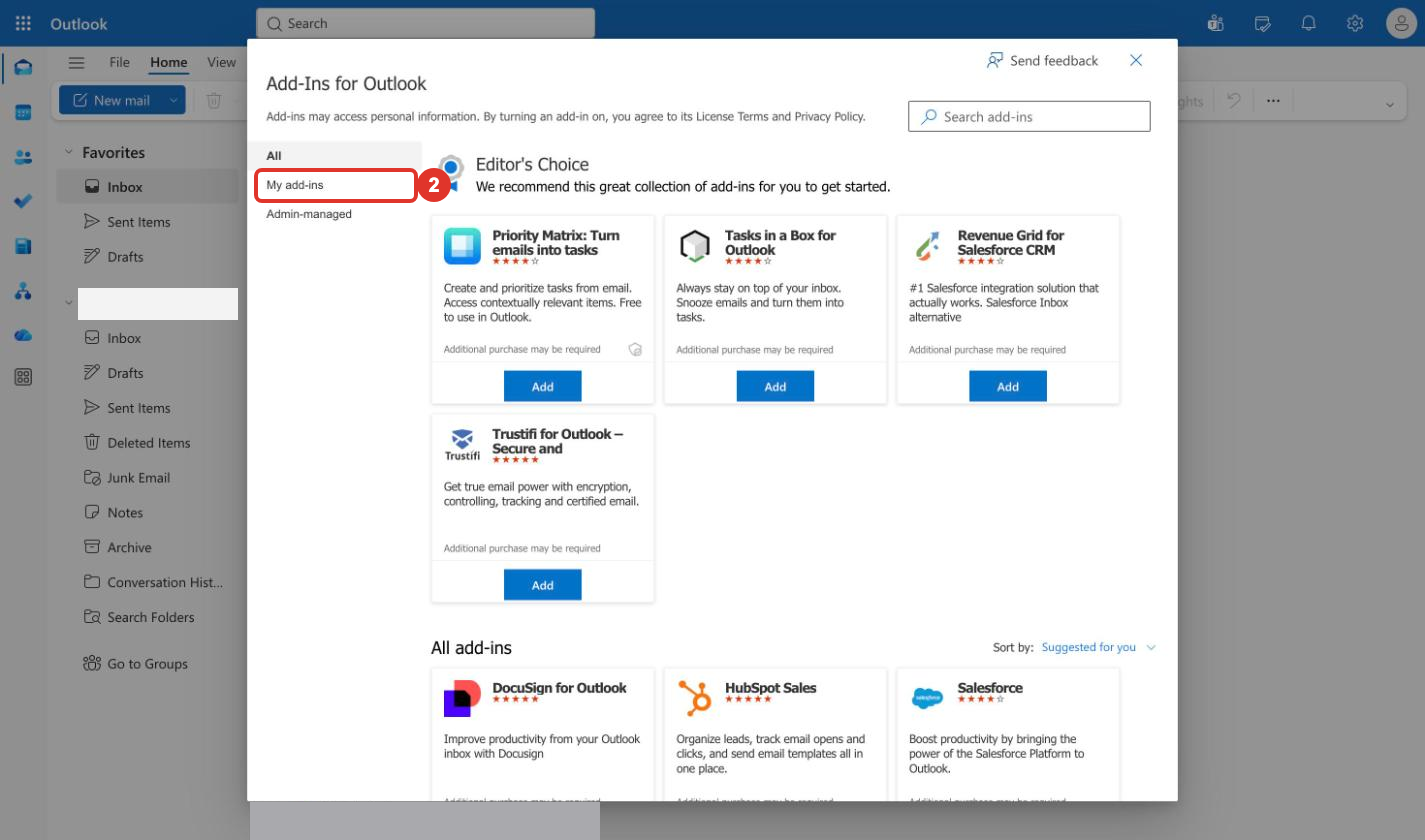1425x840 pixels.
Task: Open the Junk Email folder
Action: pyautogui.click(x=147, y=478)
